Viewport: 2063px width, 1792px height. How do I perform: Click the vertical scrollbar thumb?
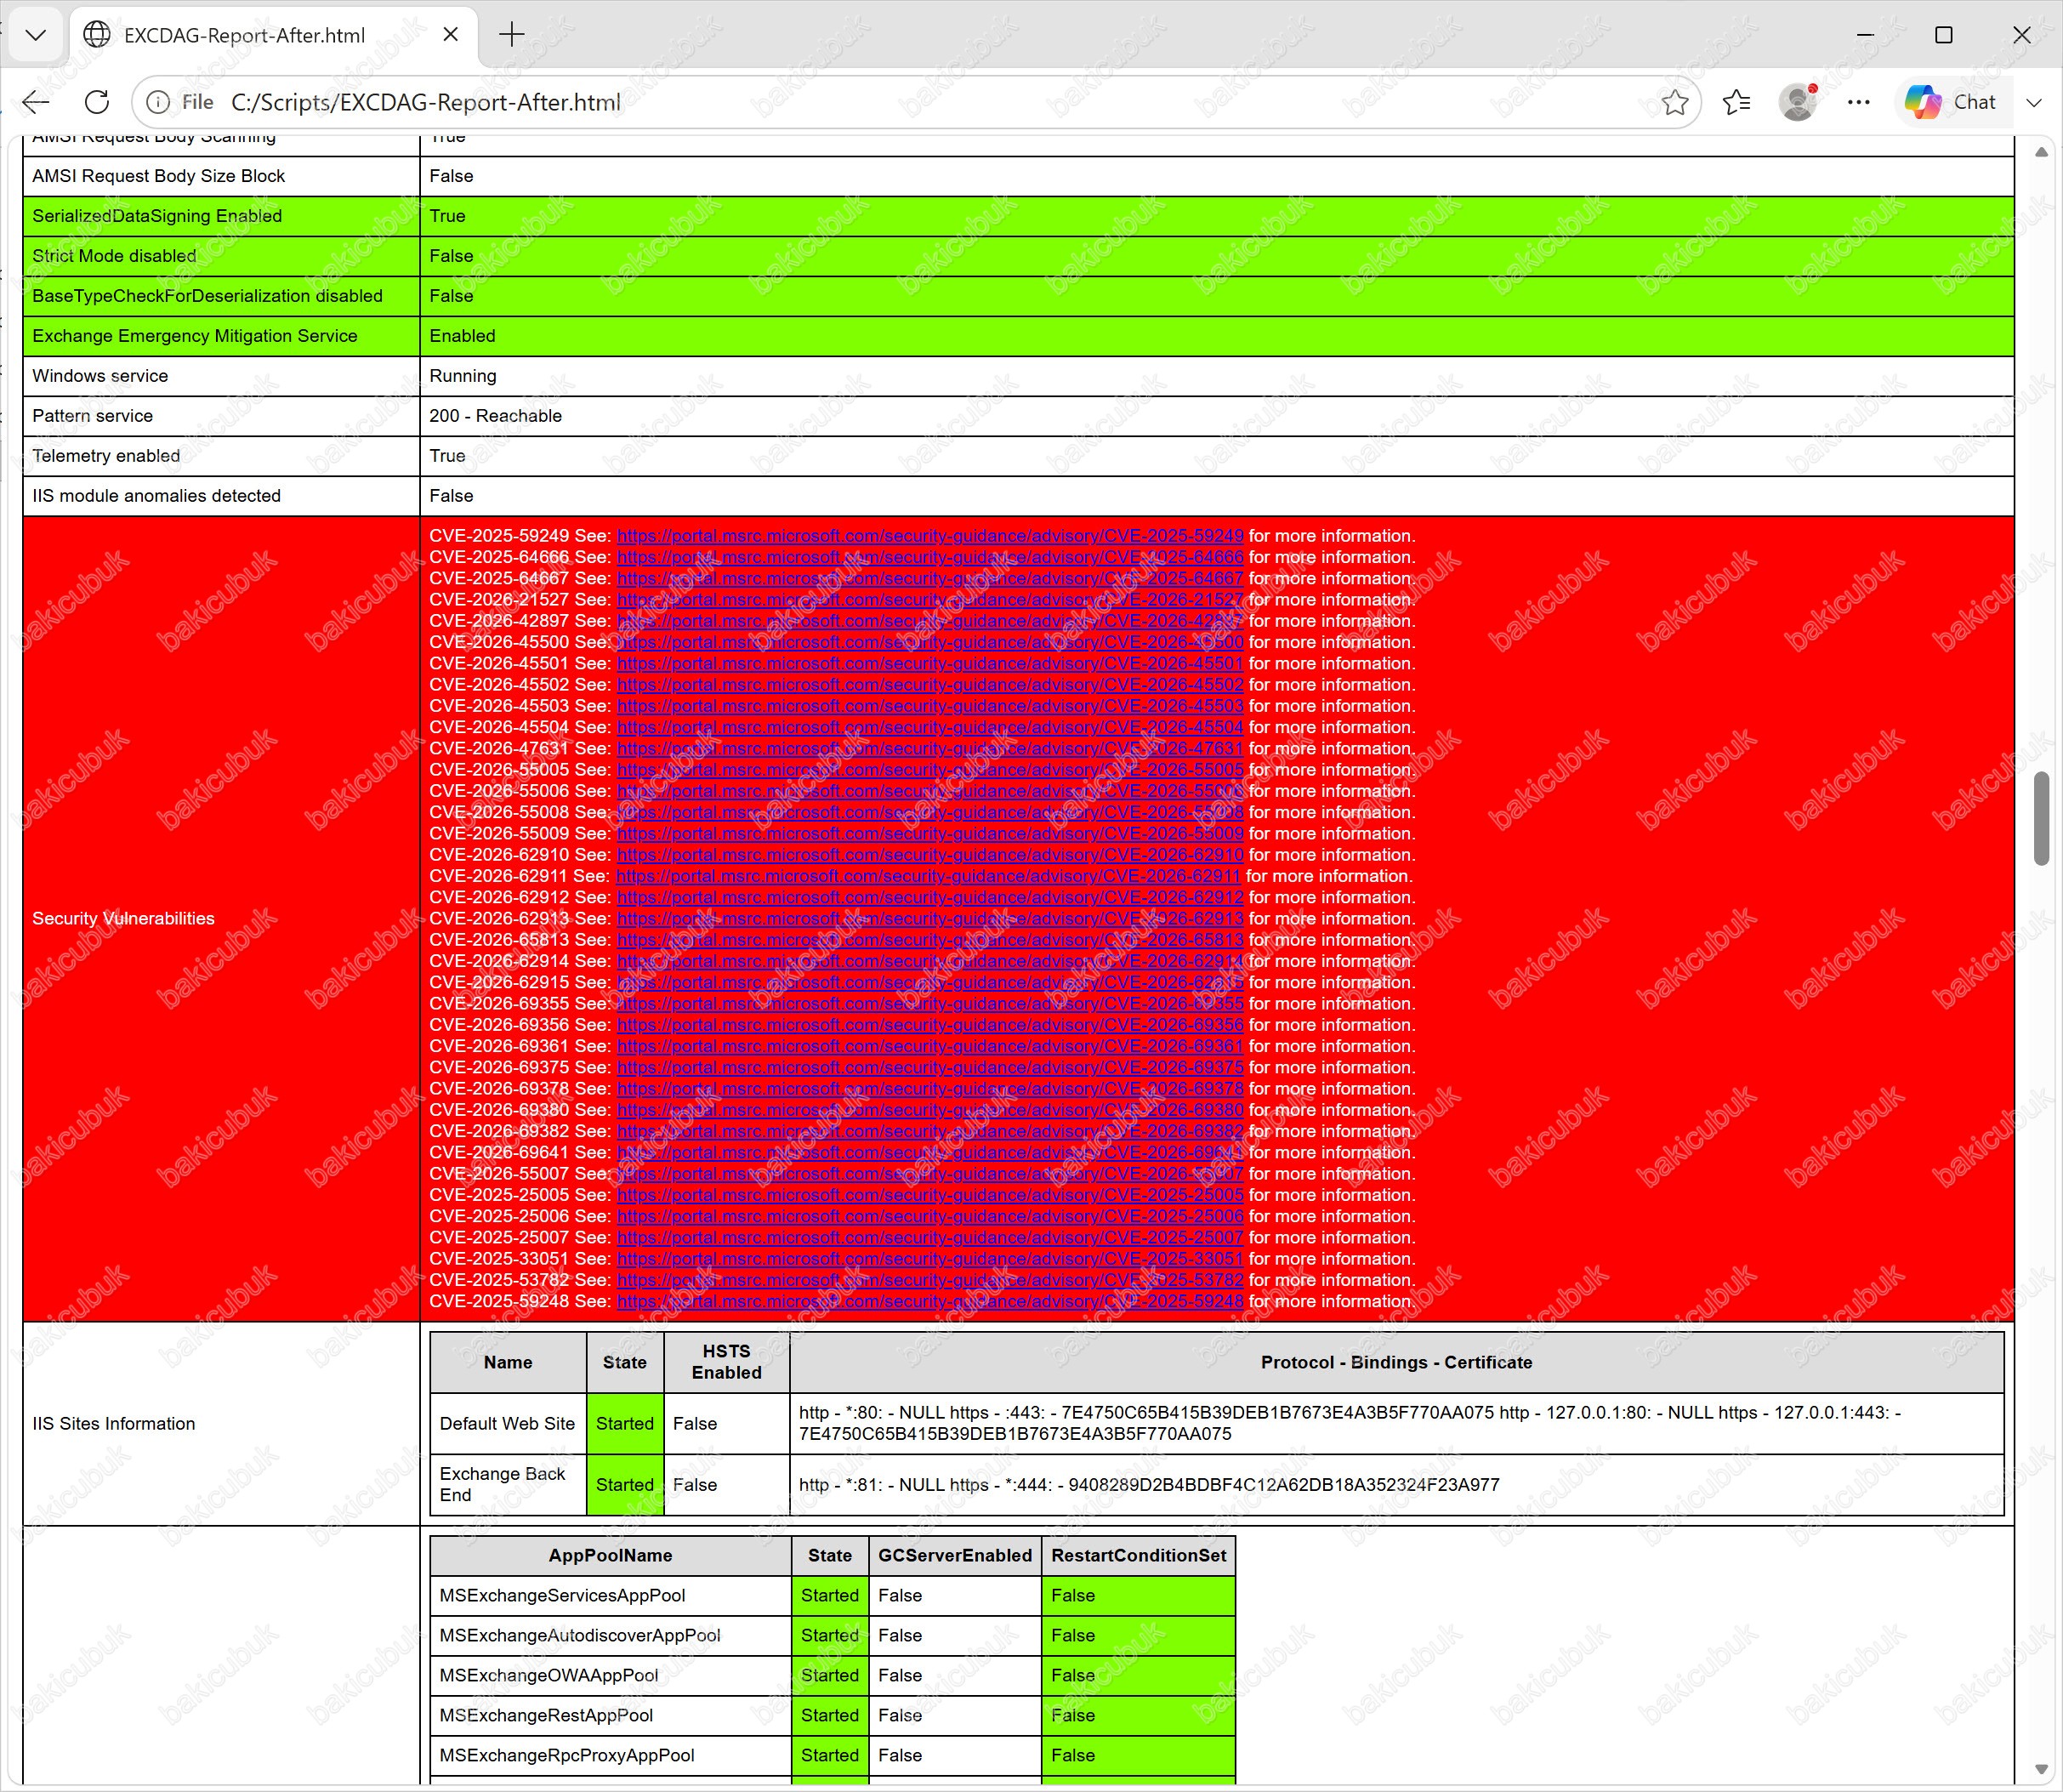2042,818
